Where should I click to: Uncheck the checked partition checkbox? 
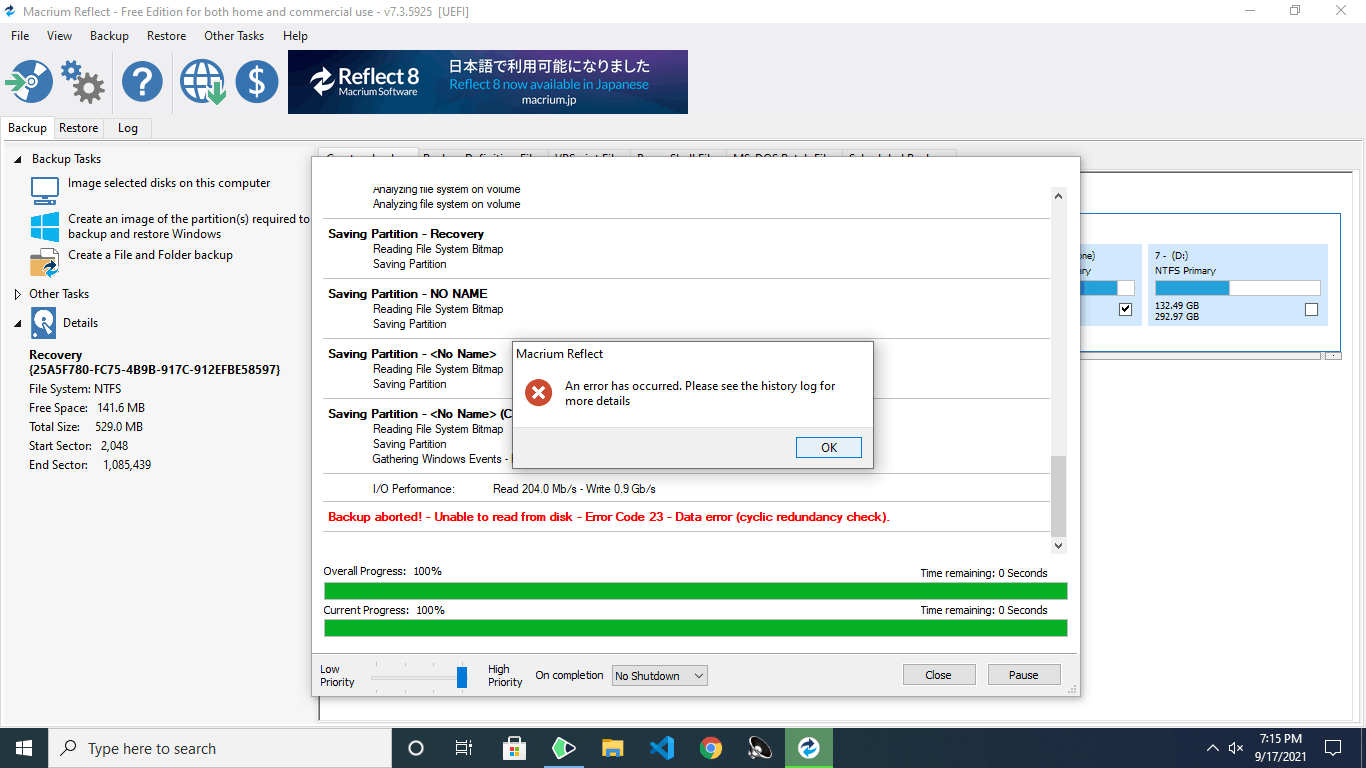point(1126,310)
